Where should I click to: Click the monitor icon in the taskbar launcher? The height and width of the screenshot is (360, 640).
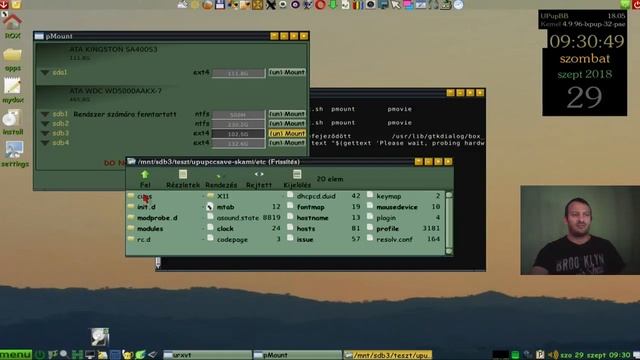[x=90, y=355]
